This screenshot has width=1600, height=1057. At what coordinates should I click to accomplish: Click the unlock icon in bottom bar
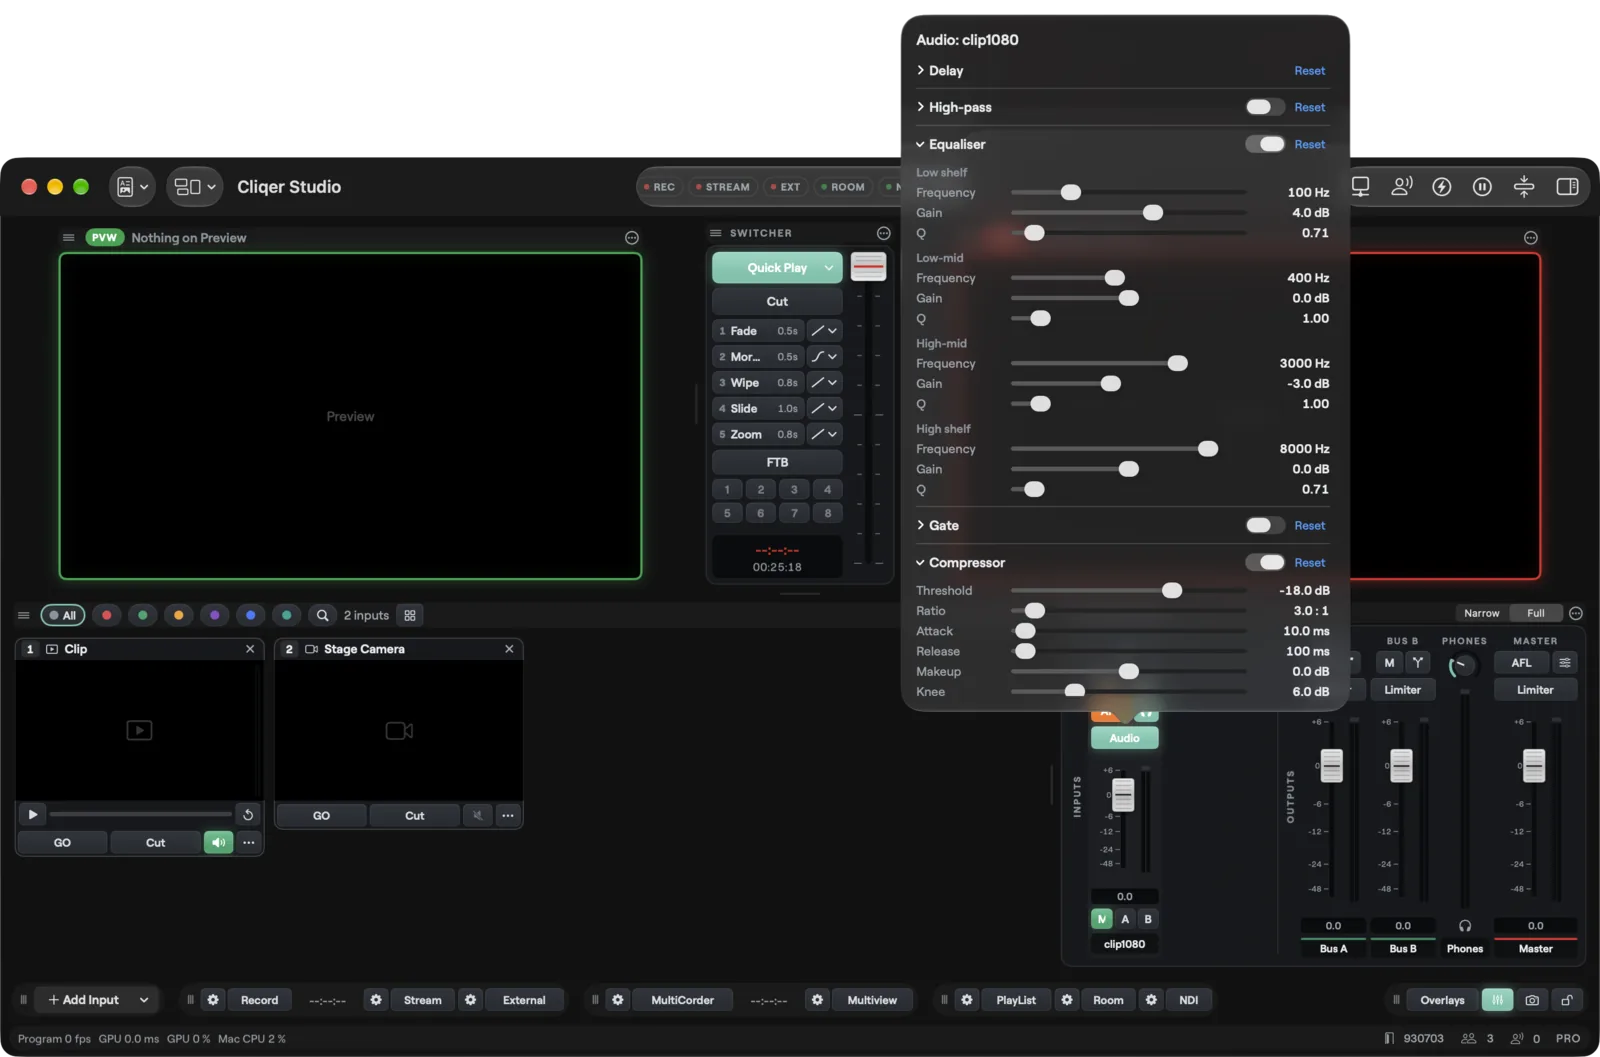point(1567,1000)
